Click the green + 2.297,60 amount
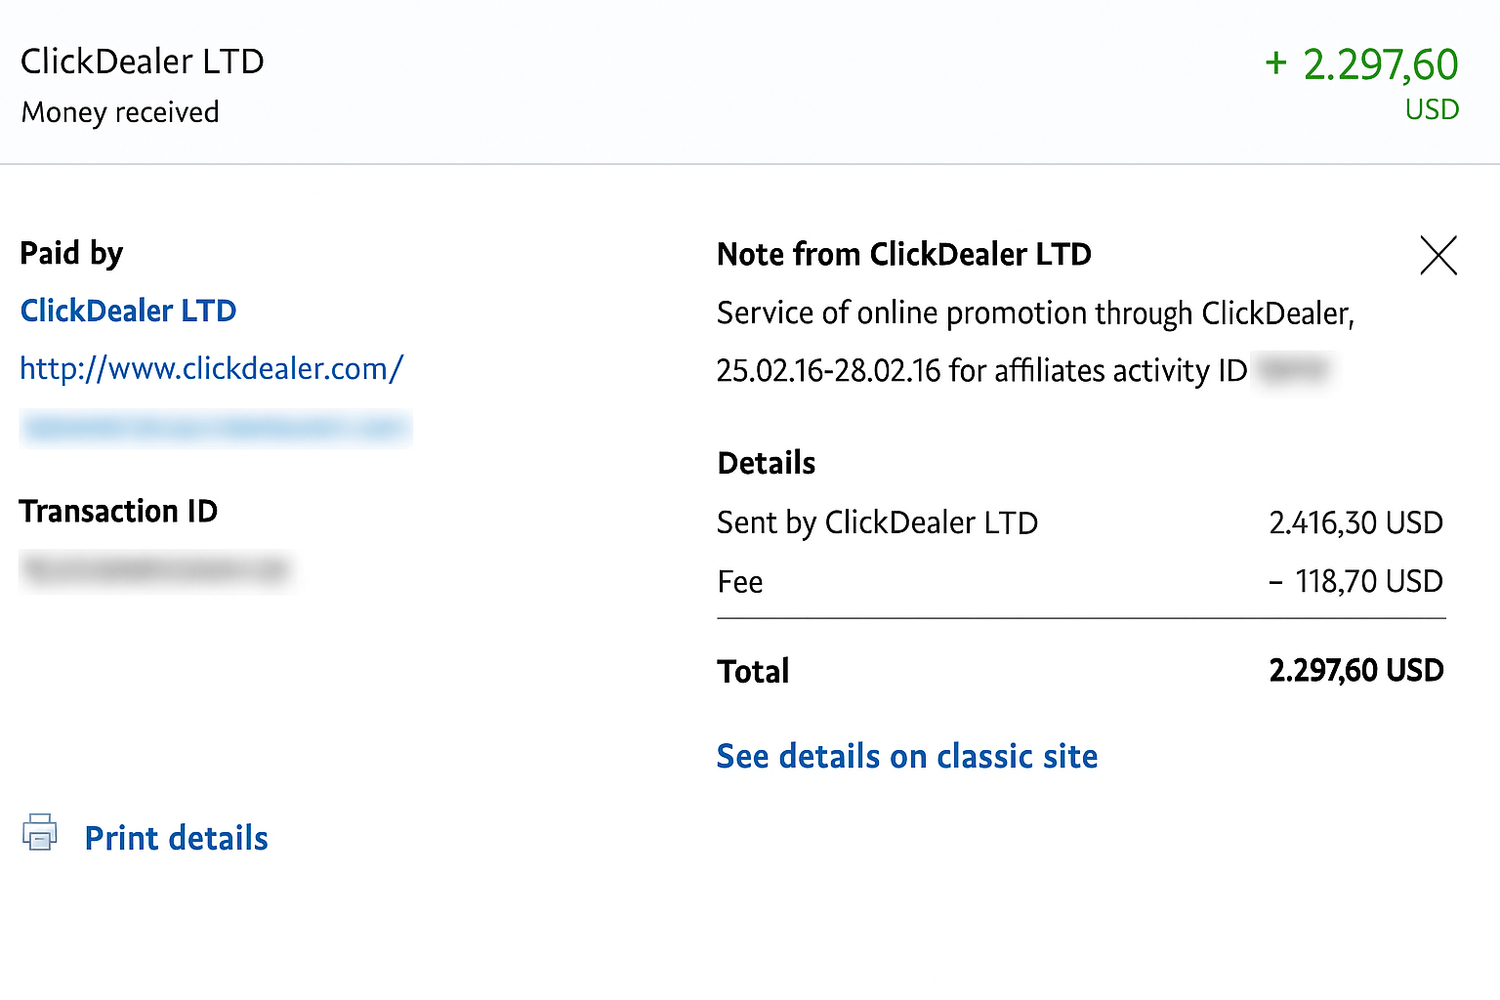This screenshot has height=1000, width=1500. 1361,65
